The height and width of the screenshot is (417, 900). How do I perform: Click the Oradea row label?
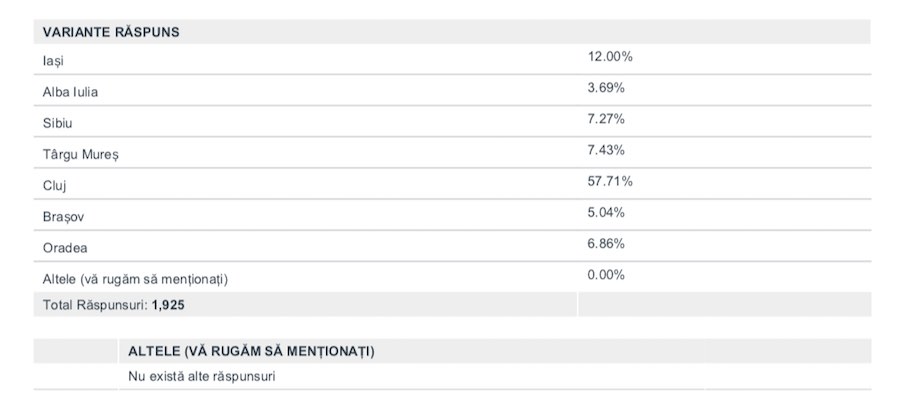(x=65, y=248)
